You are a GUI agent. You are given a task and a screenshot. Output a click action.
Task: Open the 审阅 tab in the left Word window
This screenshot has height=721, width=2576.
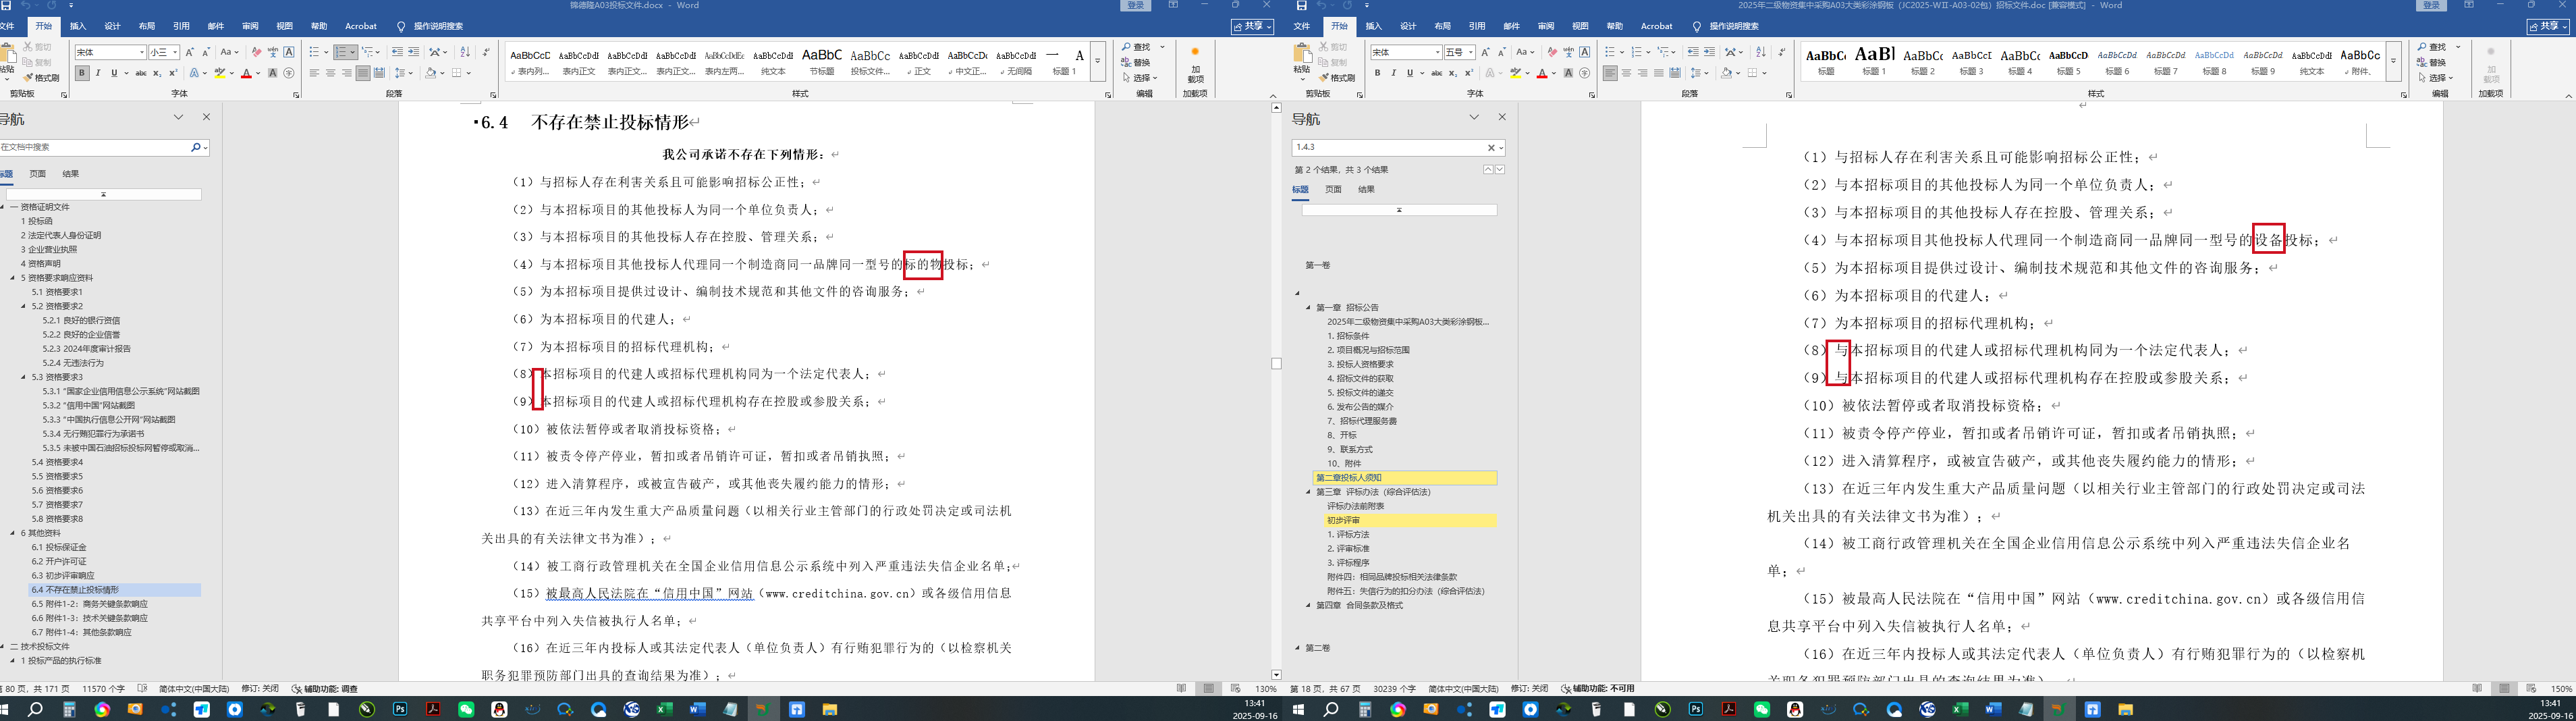[x=250, y=26]
